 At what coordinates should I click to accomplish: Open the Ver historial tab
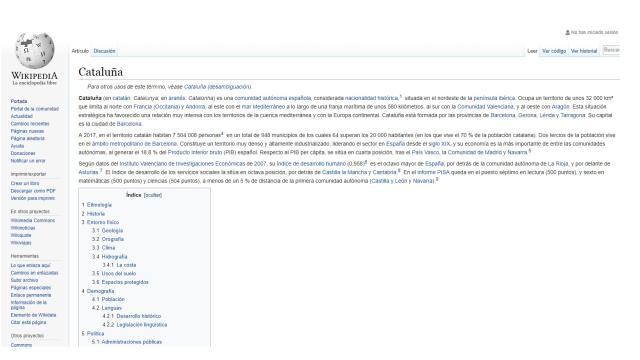584,51
